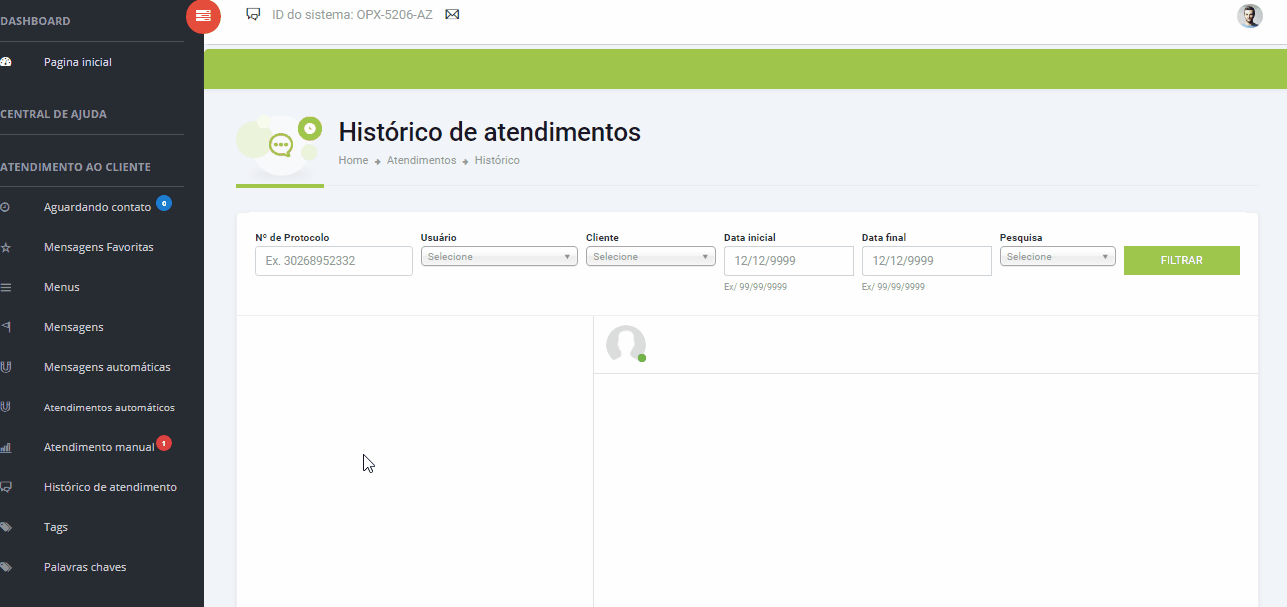Click the Data inicial date field

click(x=788, y=261)
